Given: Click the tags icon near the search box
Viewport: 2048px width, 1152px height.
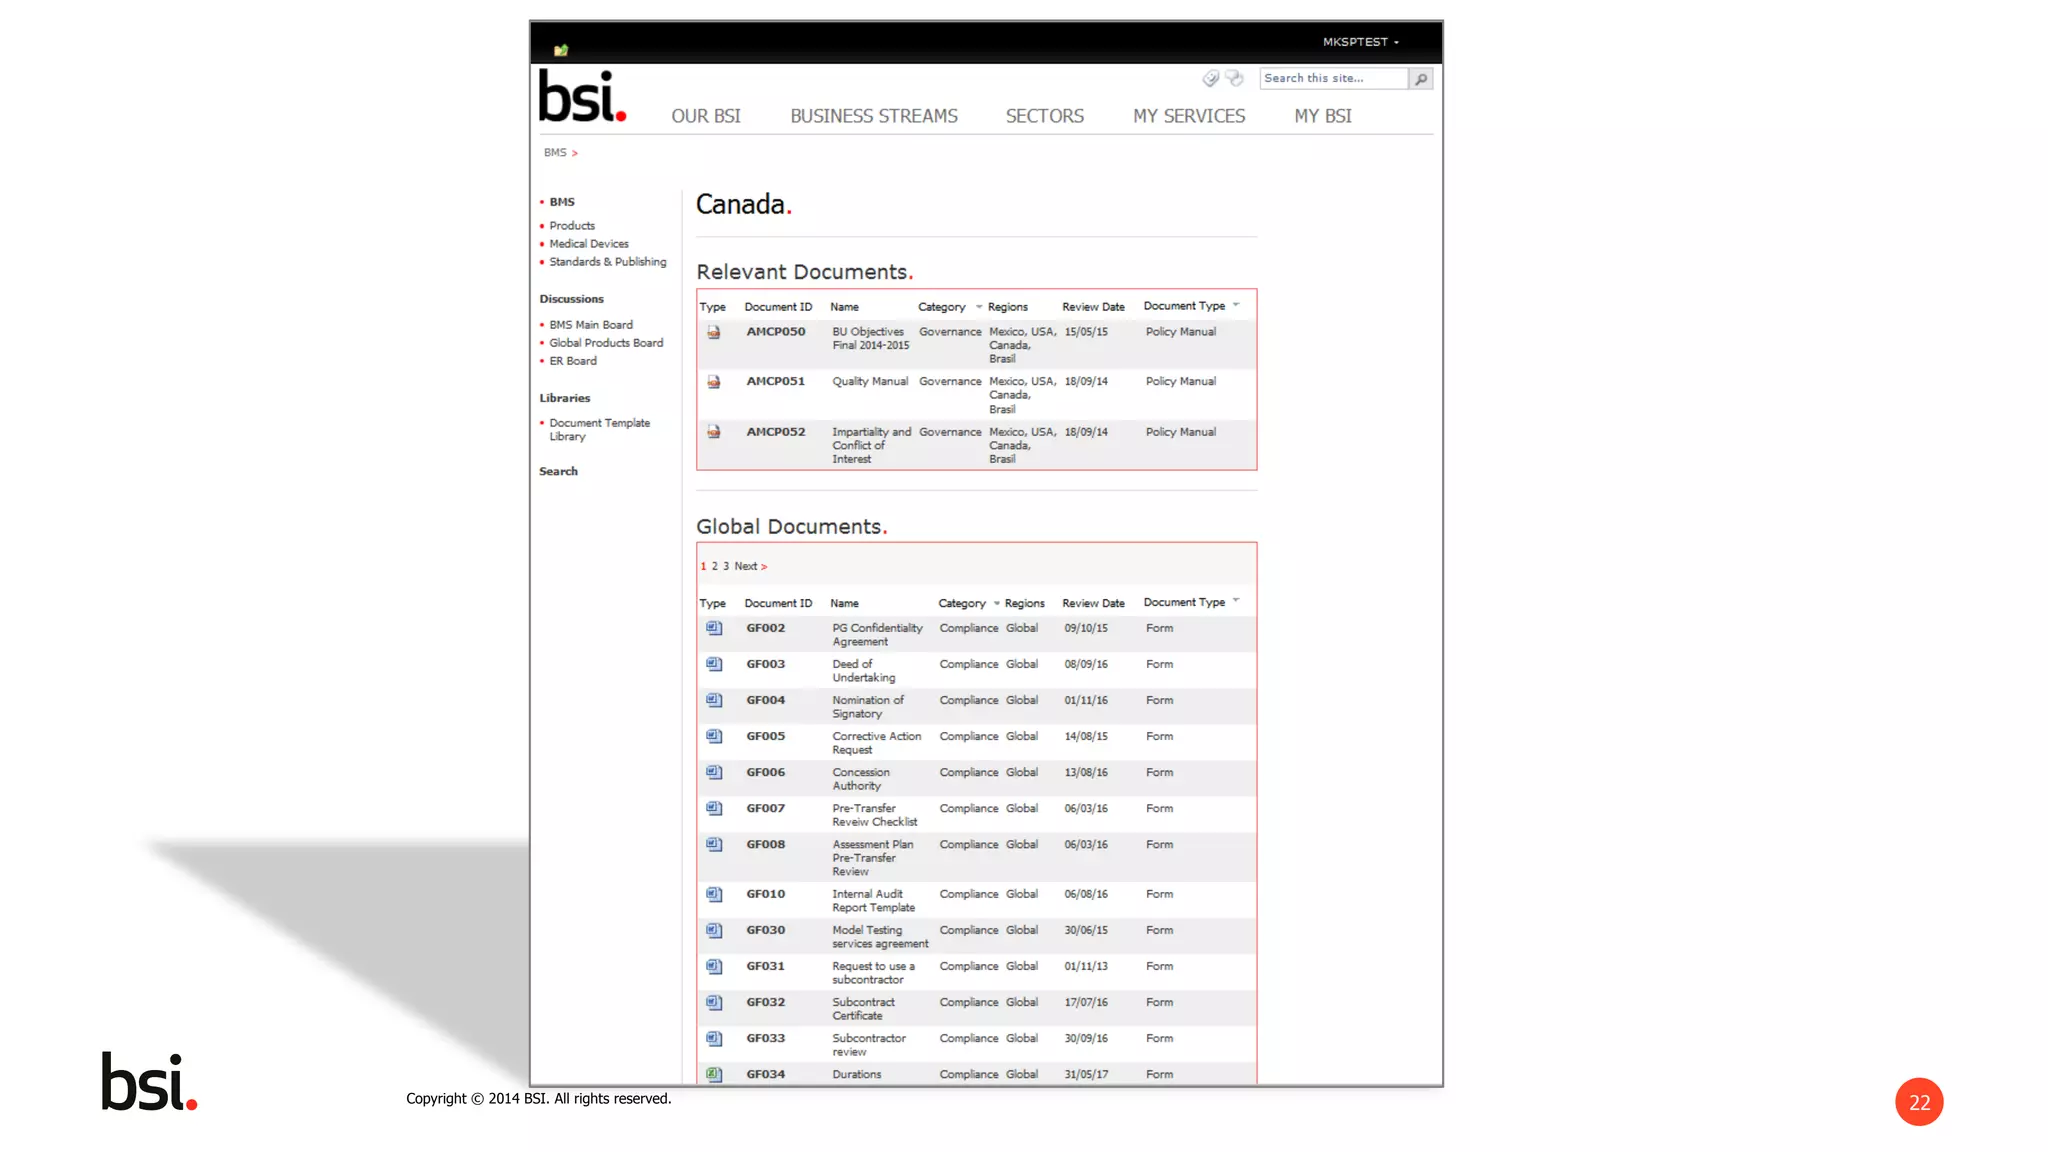Looking at the screenshot, I should (1211, 78).
